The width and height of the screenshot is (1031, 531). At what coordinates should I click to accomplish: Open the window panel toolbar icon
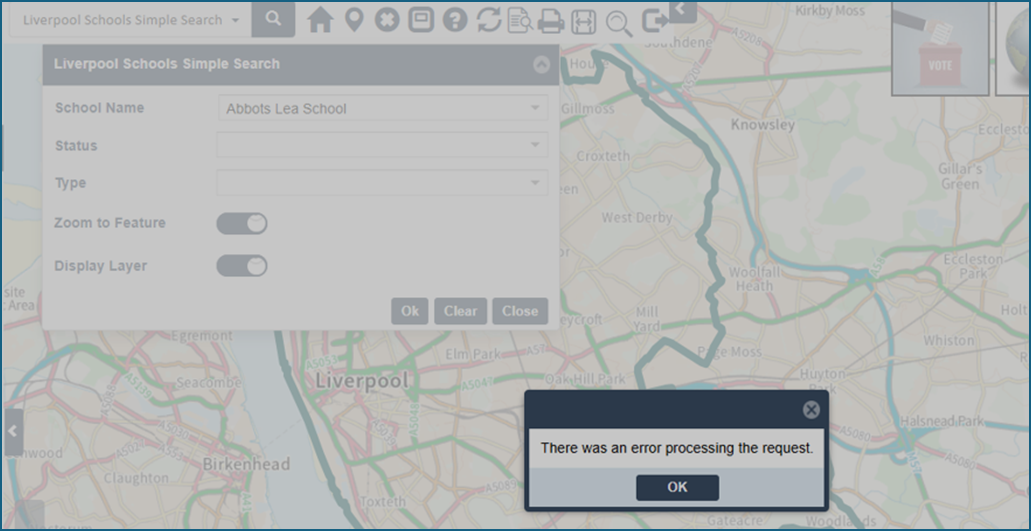[x=421, y=20]
